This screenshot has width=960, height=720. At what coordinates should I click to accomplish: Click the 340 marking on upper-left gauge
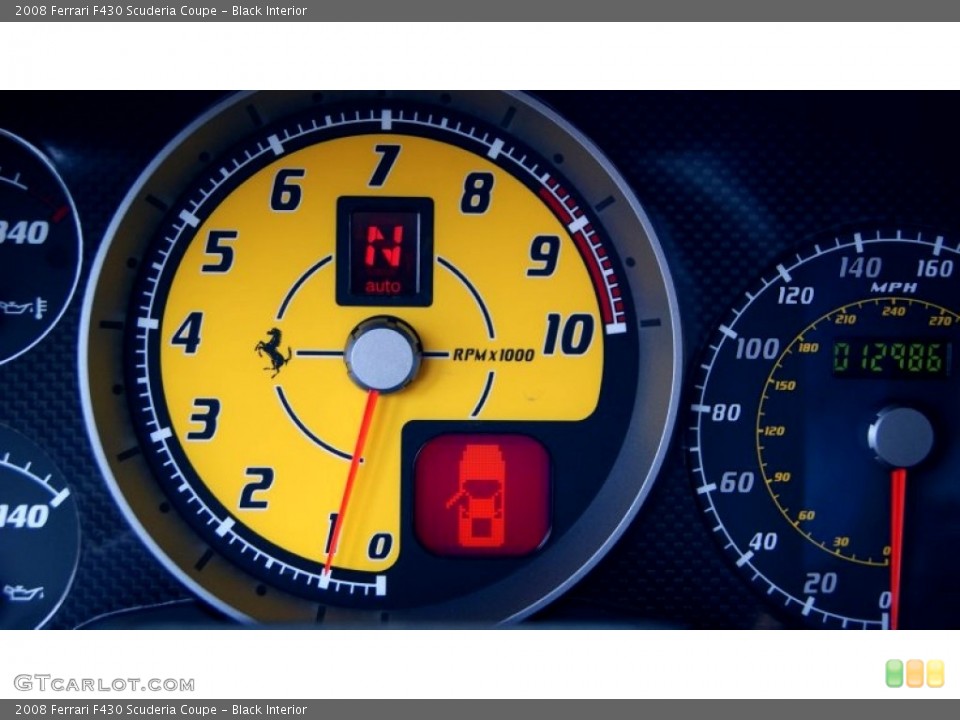pyautogui.click(x=23, y=233)
